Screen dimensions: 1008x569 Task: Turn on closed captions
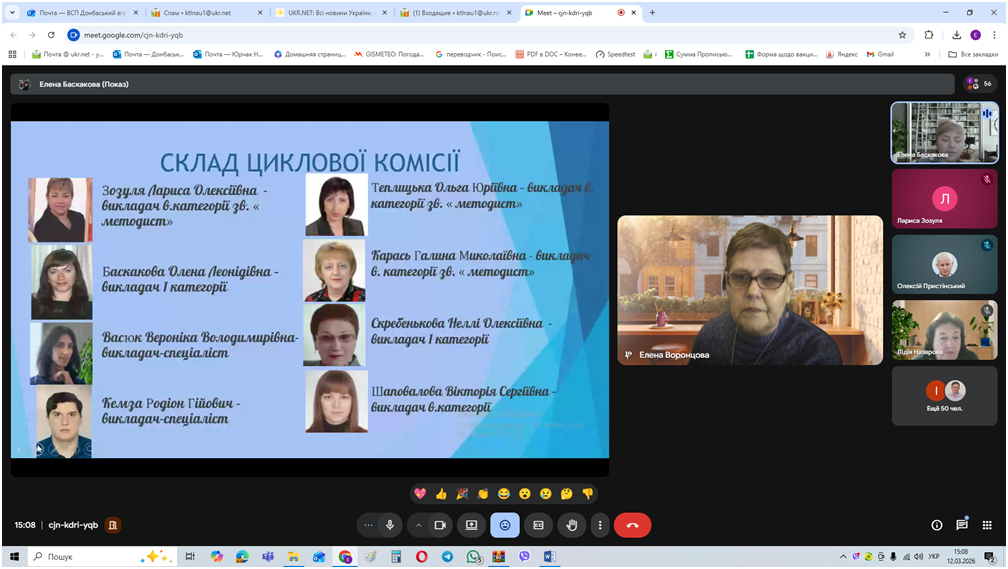pos(538,525)
